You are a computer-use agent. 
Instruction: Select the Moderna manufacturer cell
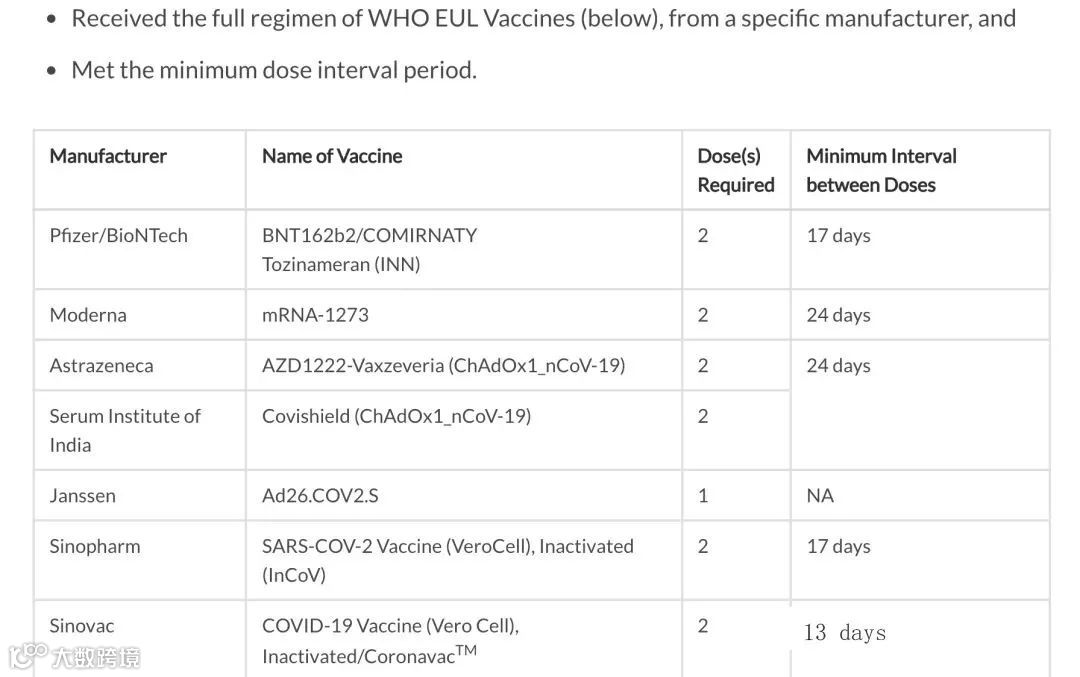click(x=88, y=315)
